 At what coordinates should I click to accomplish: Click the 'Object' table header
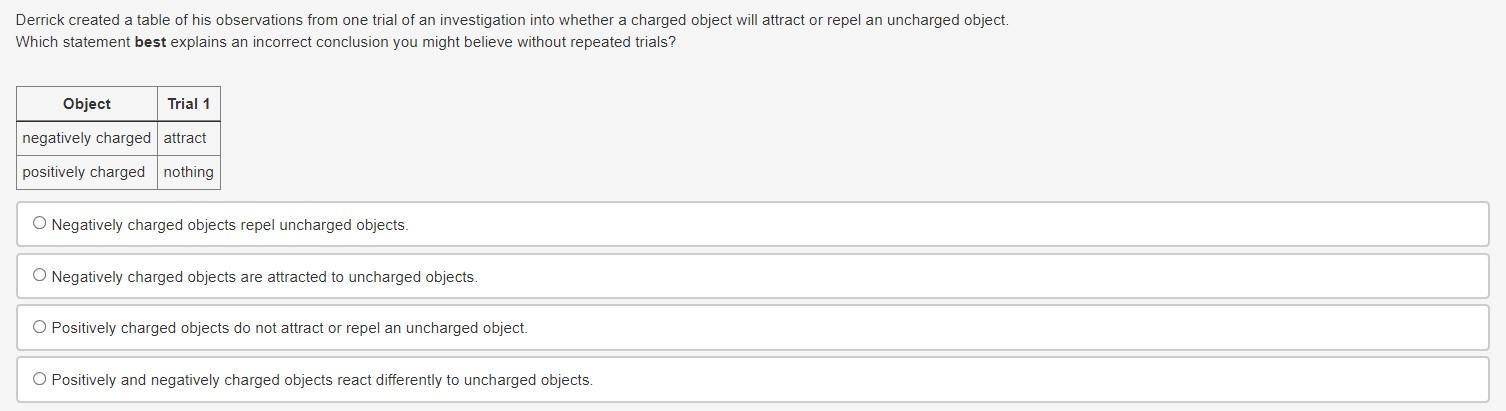point(87,104)
